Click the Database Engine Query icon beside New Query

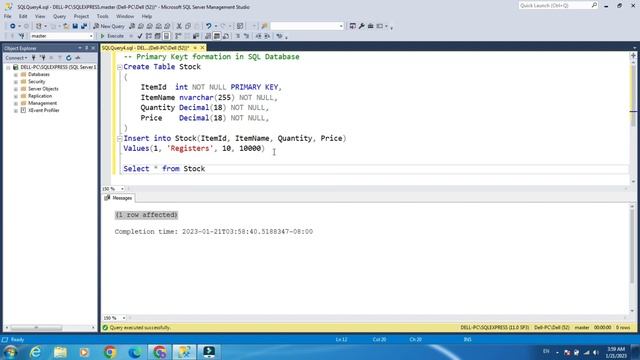coord(132,26)
